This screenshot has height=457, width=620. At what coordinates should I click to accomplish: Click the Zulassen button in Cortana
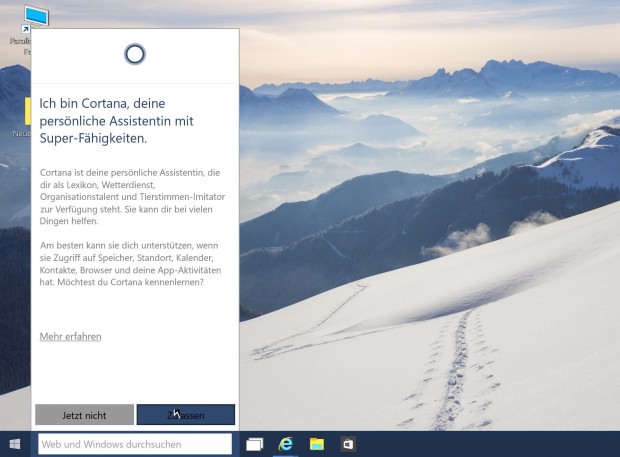185,415
